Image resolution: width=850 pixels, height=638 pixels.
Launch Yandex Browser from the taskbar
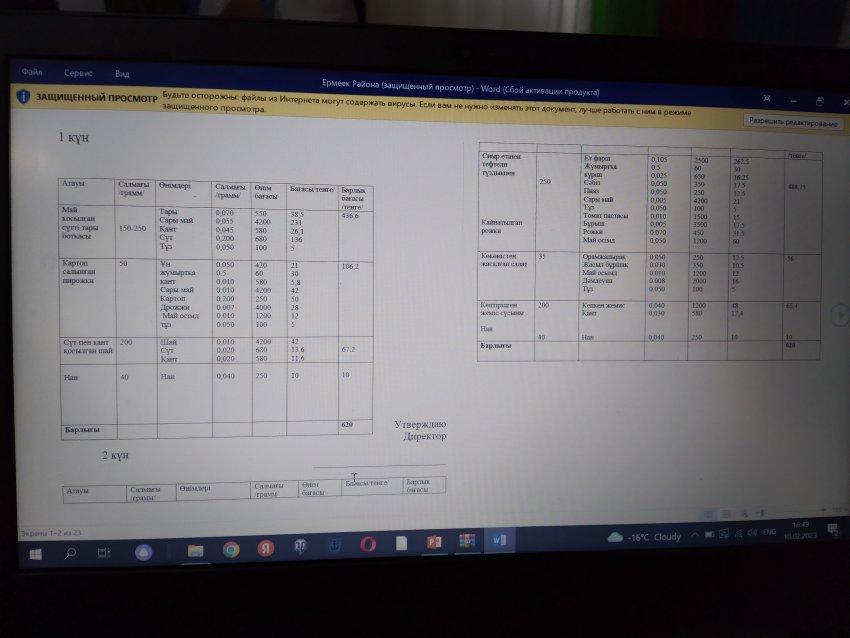point(266,549)
